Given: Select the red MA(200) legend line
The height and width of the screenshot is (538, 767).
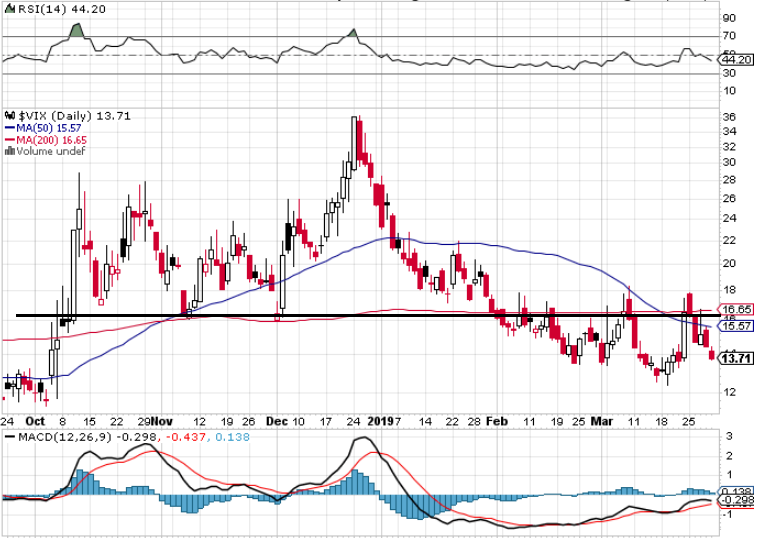Looking at the screenshot, I should coord(9,140).
